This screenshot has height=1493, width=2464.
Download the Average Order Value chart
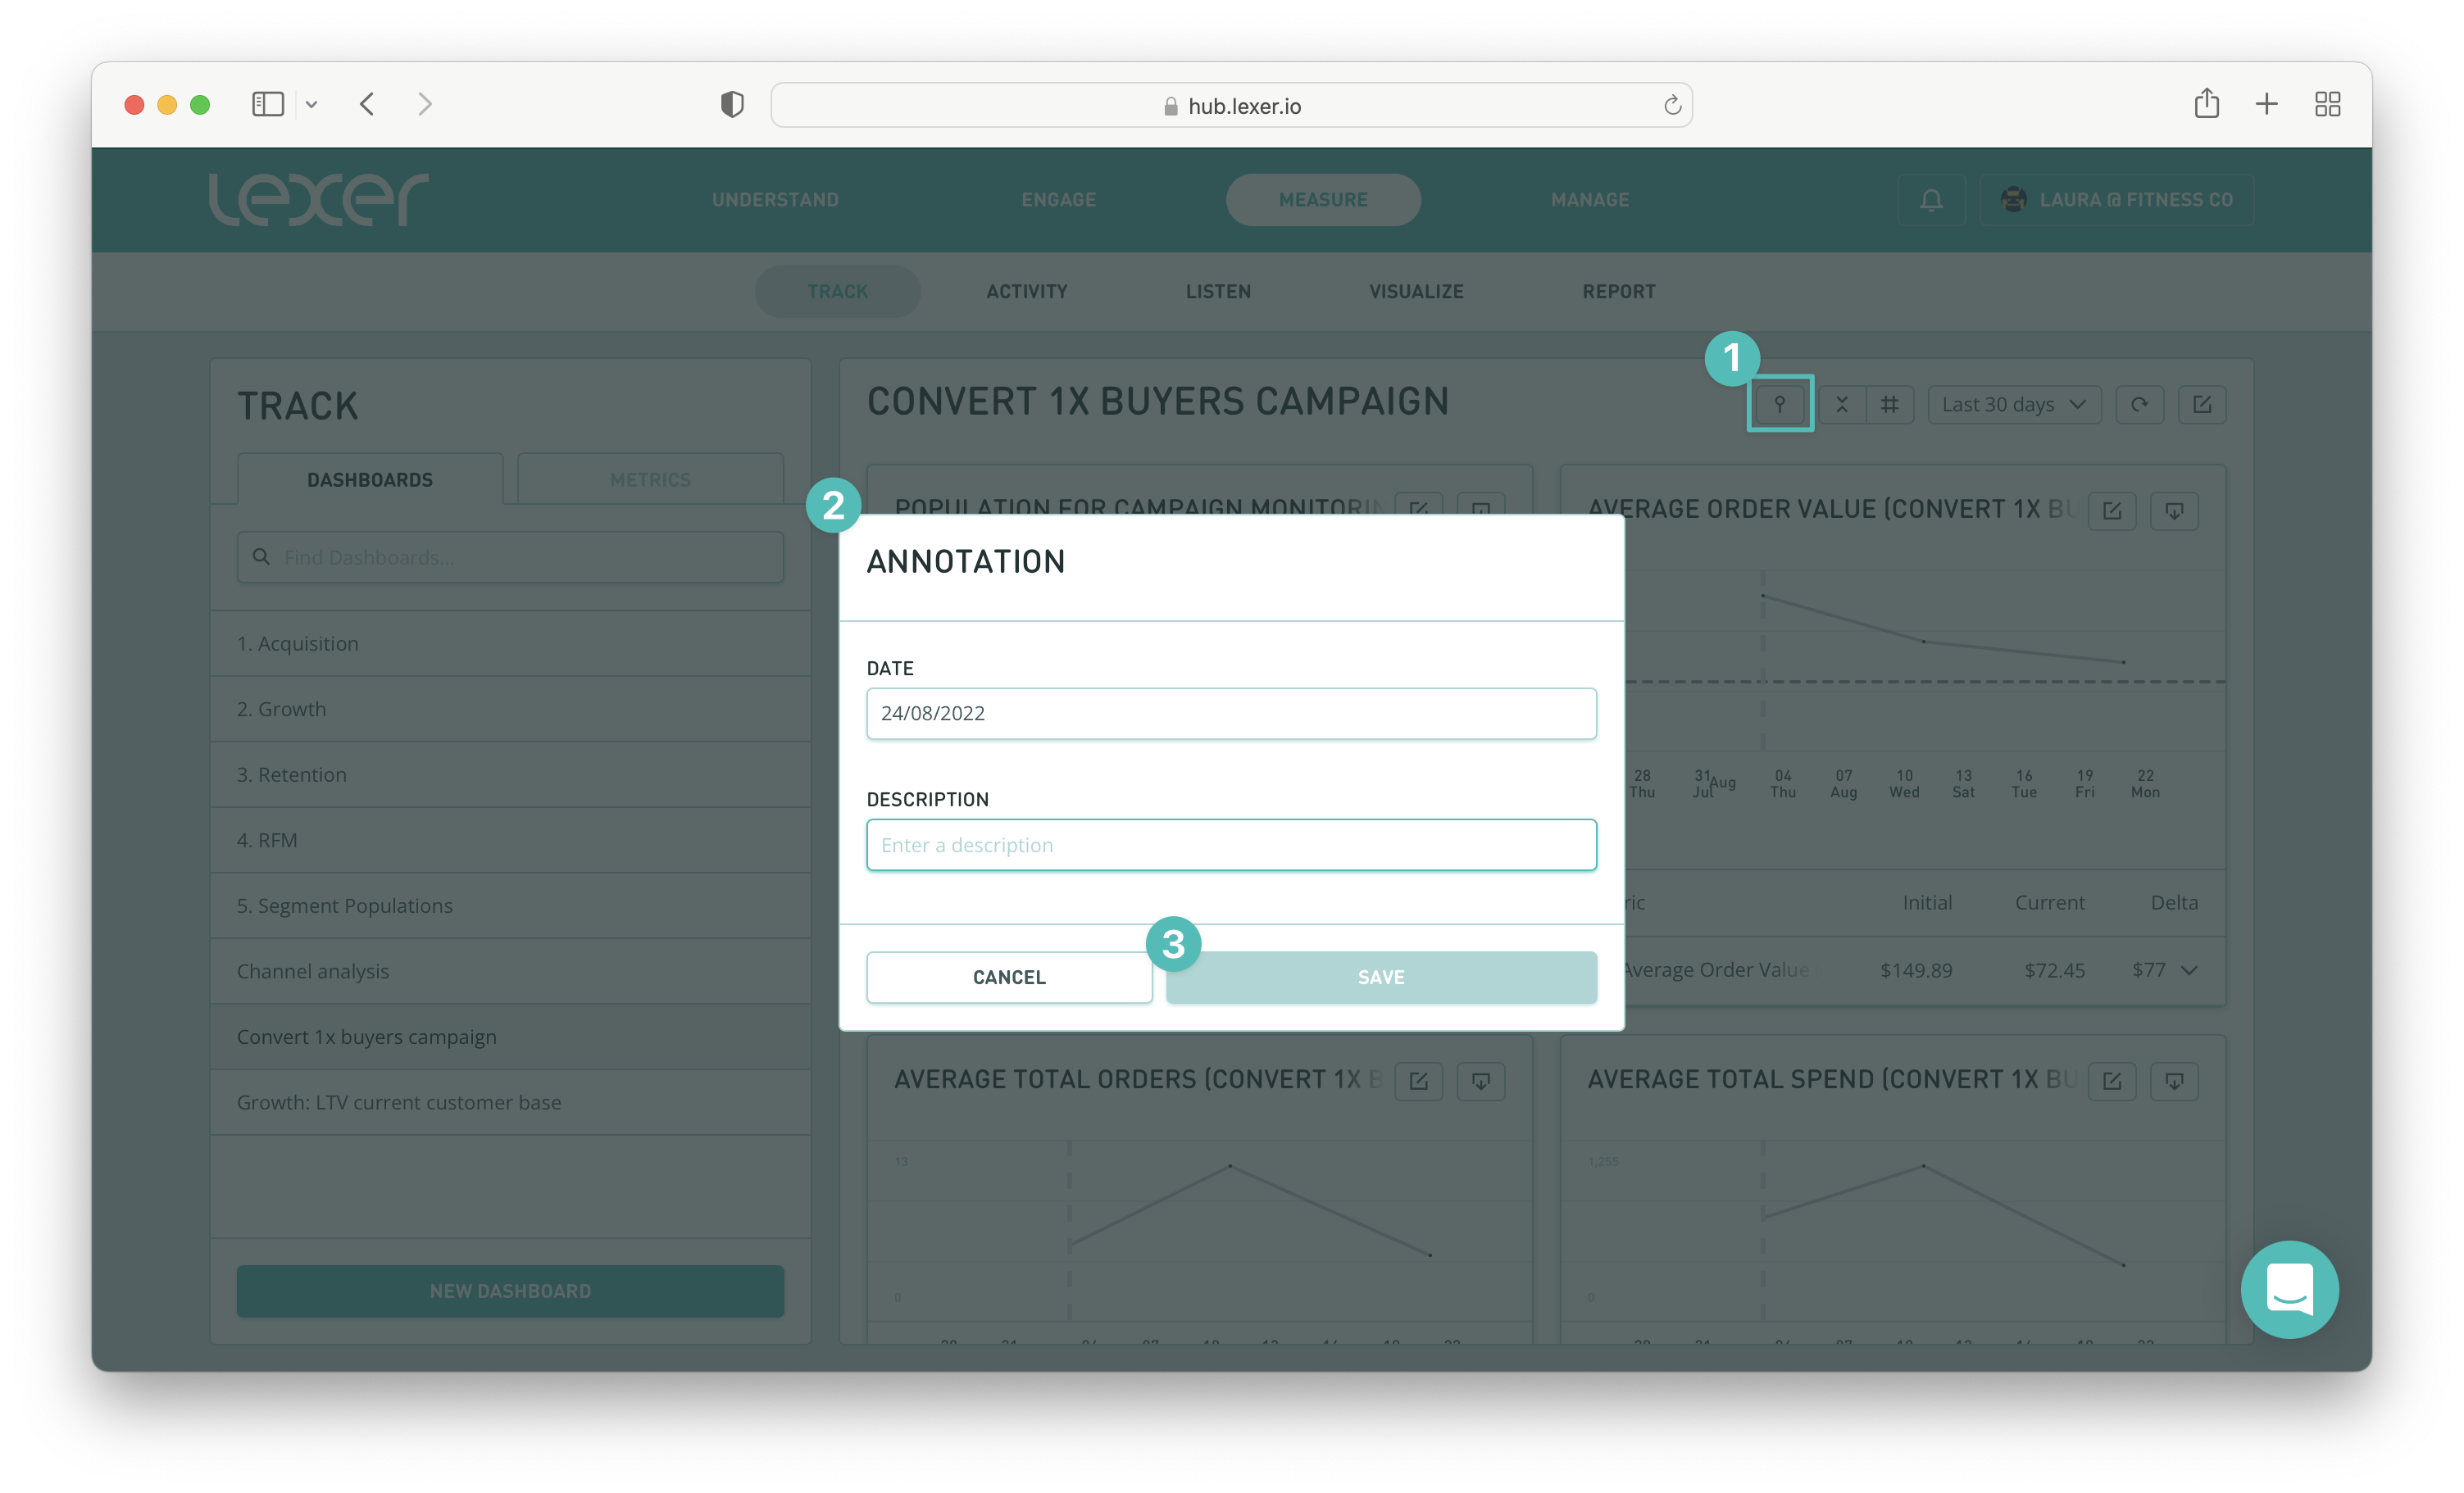tap(2174, 511)
